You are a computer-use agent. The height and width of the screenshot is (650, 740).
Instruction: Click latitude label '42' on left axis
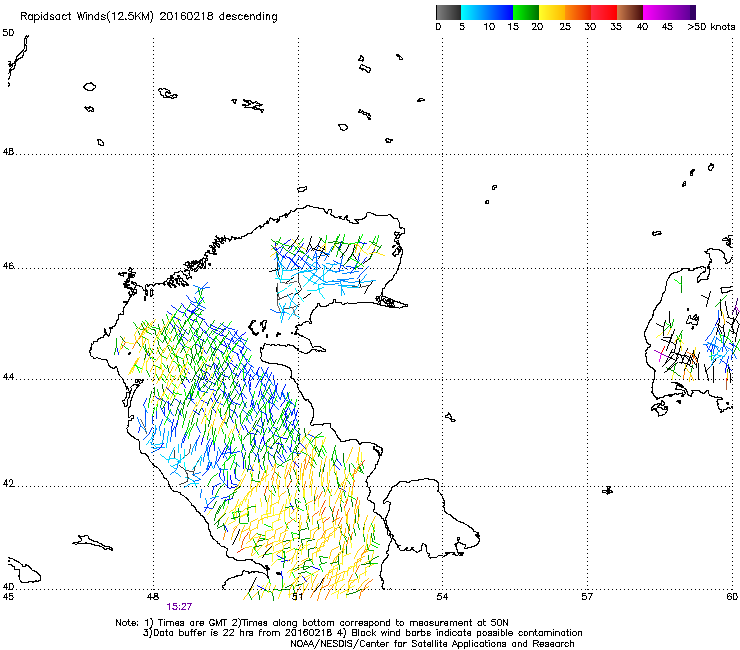click(8, 484)
